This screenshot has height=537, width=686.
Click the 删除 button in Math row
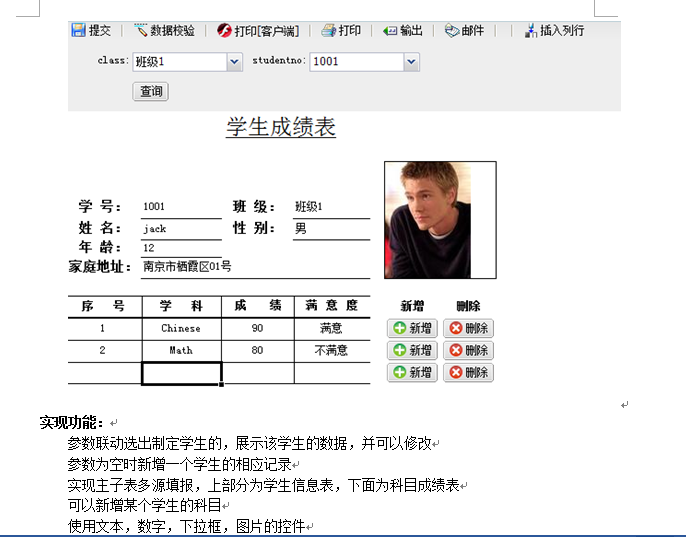coord(469,350)
